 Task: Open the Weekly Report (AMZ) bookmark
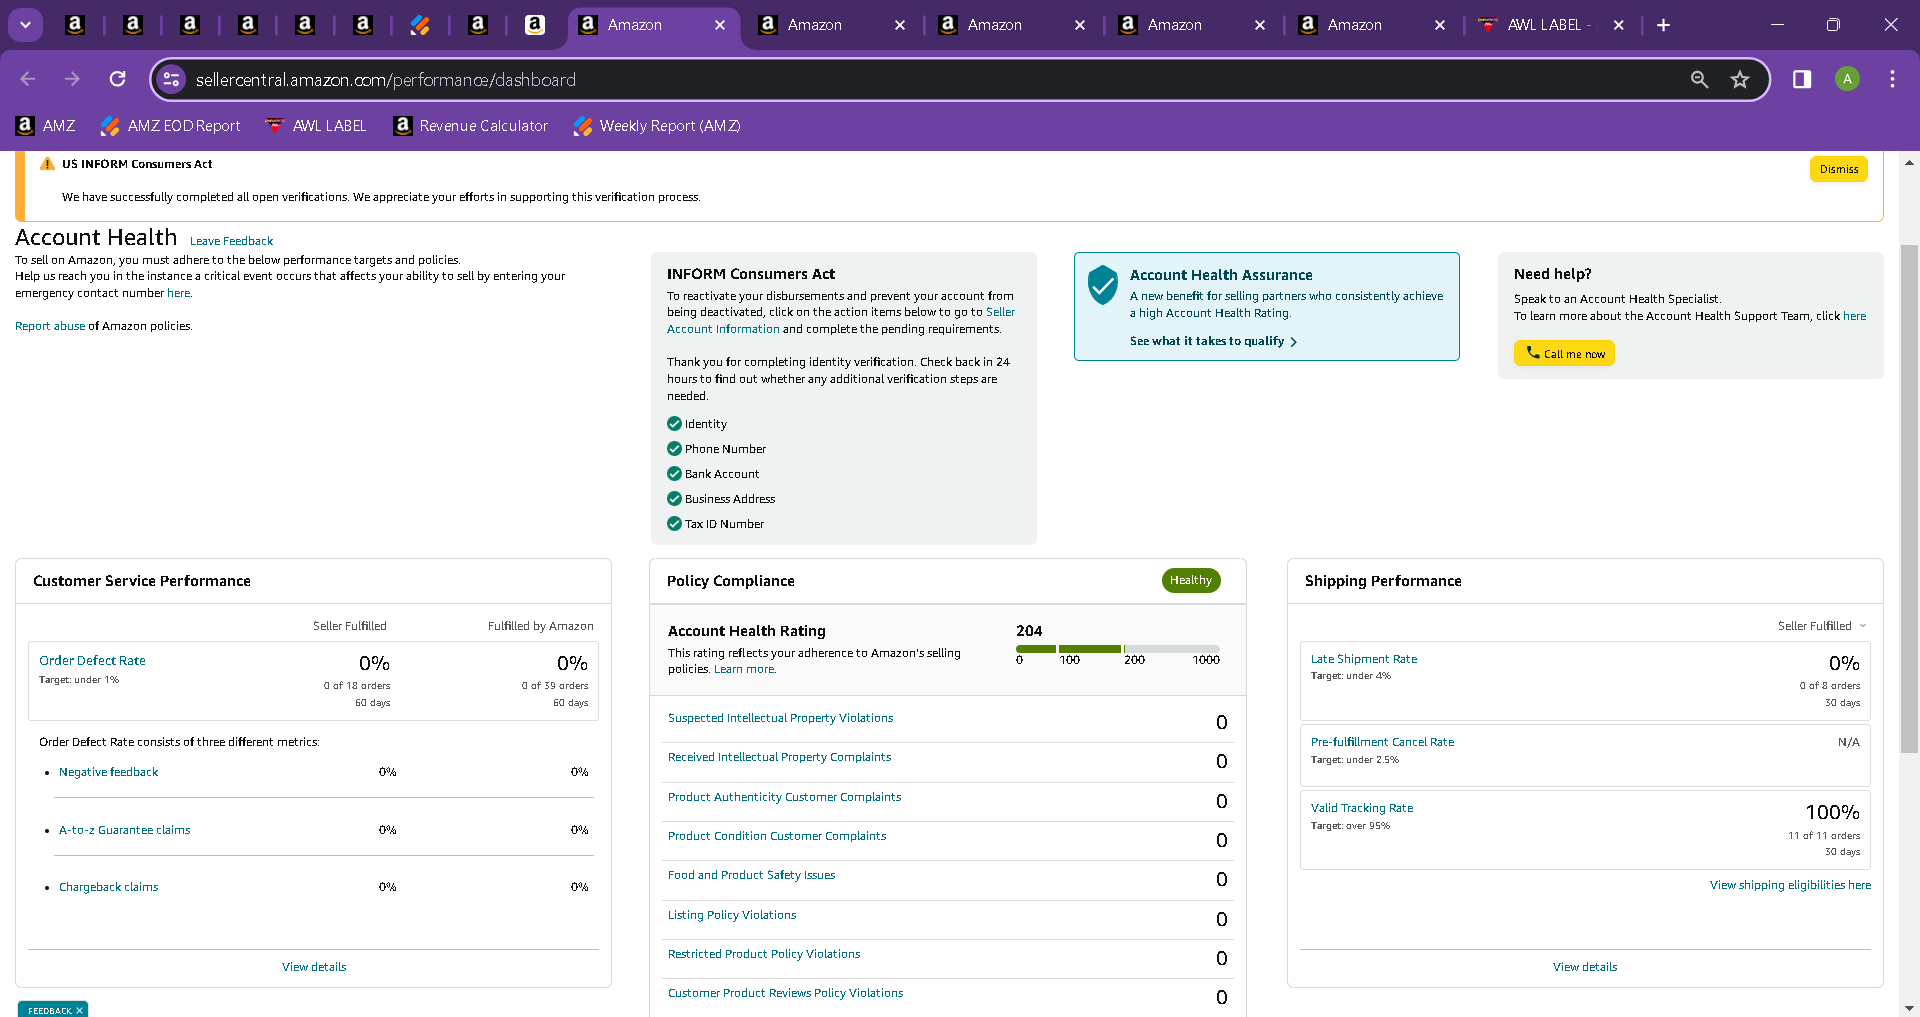pos(657,126)
